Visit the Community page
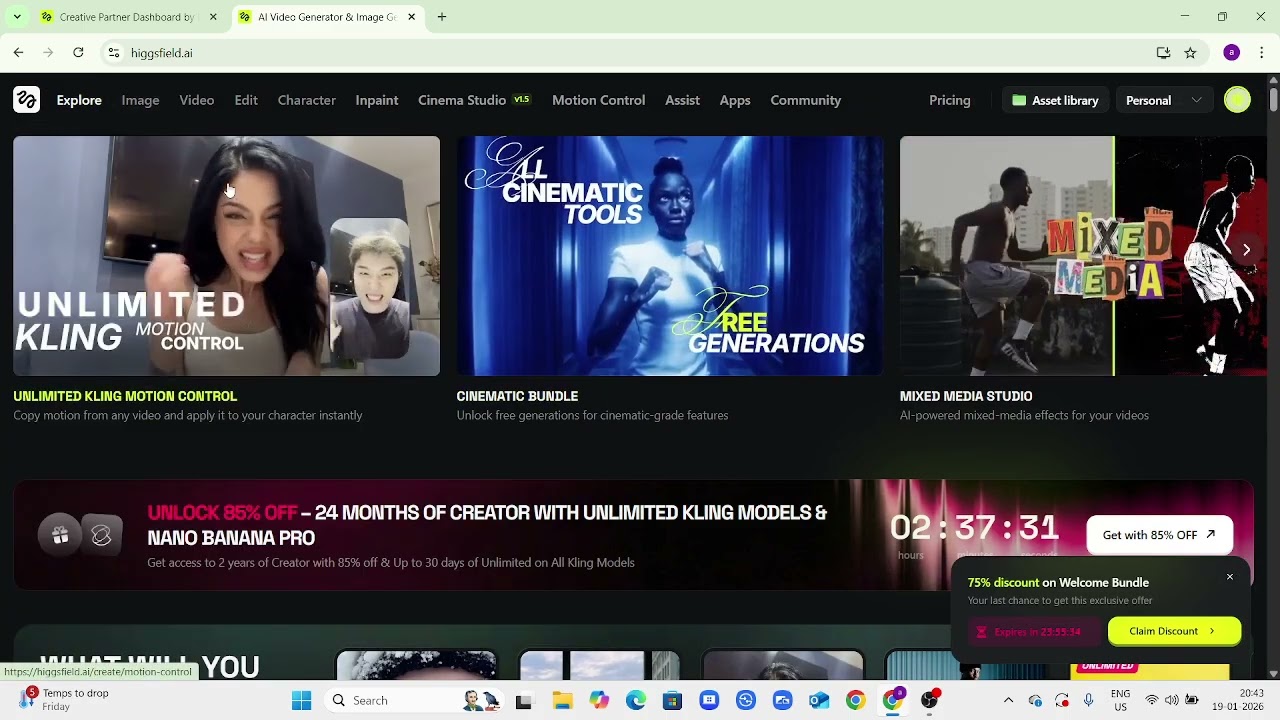The height and width of the screenshot is (720, 1280). 806,100
